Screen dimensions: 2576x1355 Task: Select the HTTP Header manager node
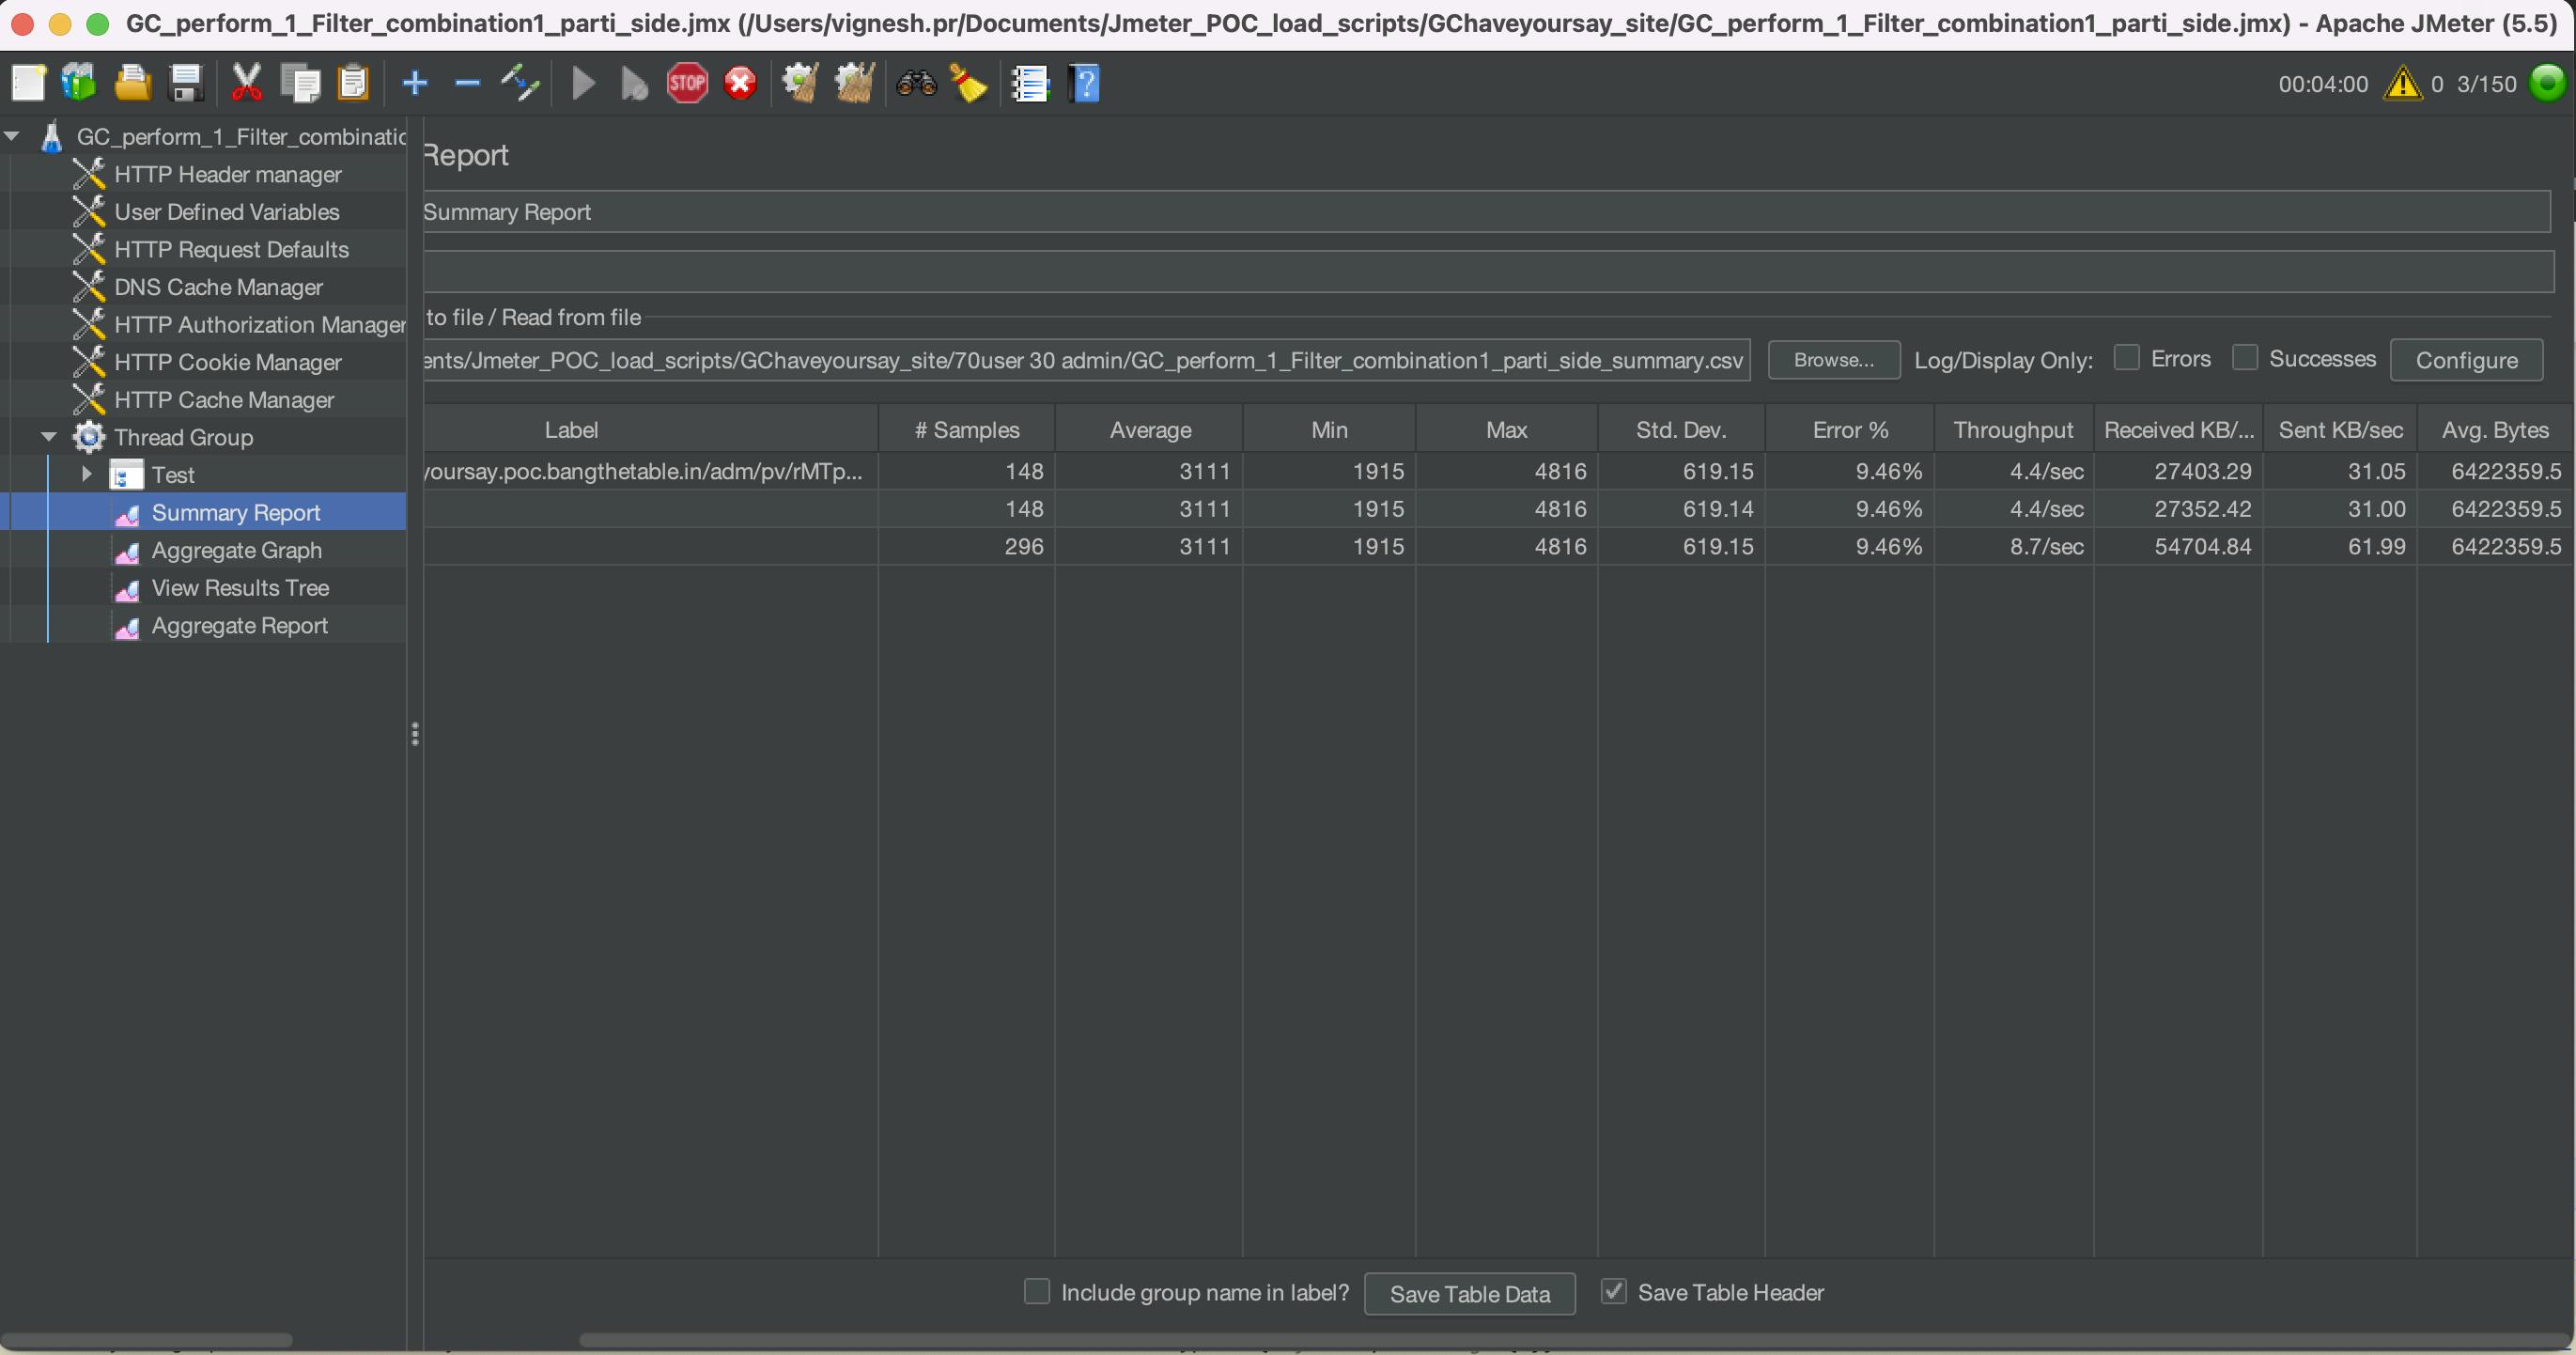pos(227,174)
